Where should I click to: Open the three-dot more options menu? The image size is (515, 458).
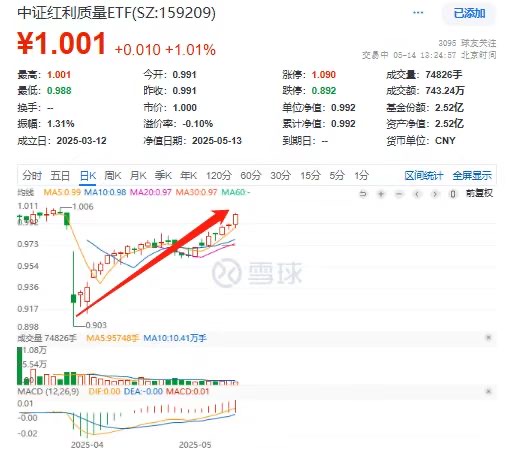point(418,13)
